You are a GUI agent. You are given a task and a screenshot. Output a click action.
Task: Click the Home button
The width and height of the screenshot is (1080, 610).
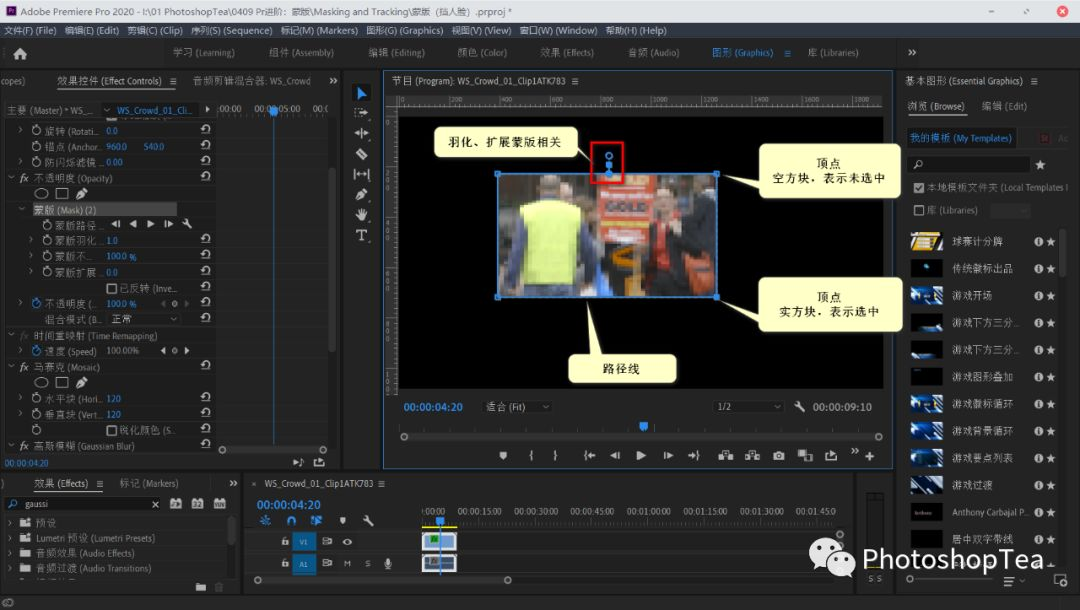20,54
